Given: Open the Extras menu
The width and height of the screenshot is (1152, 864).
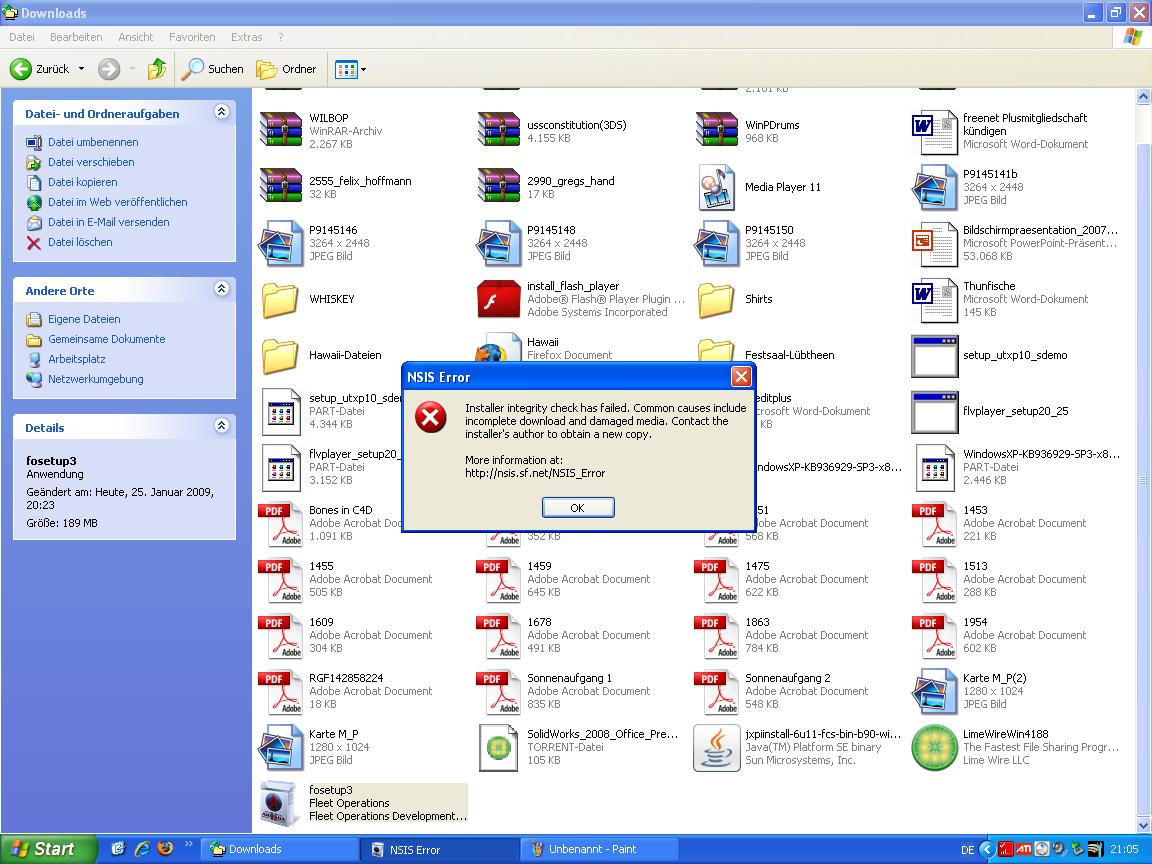Looking at the screenshot, I should [246, 37].
